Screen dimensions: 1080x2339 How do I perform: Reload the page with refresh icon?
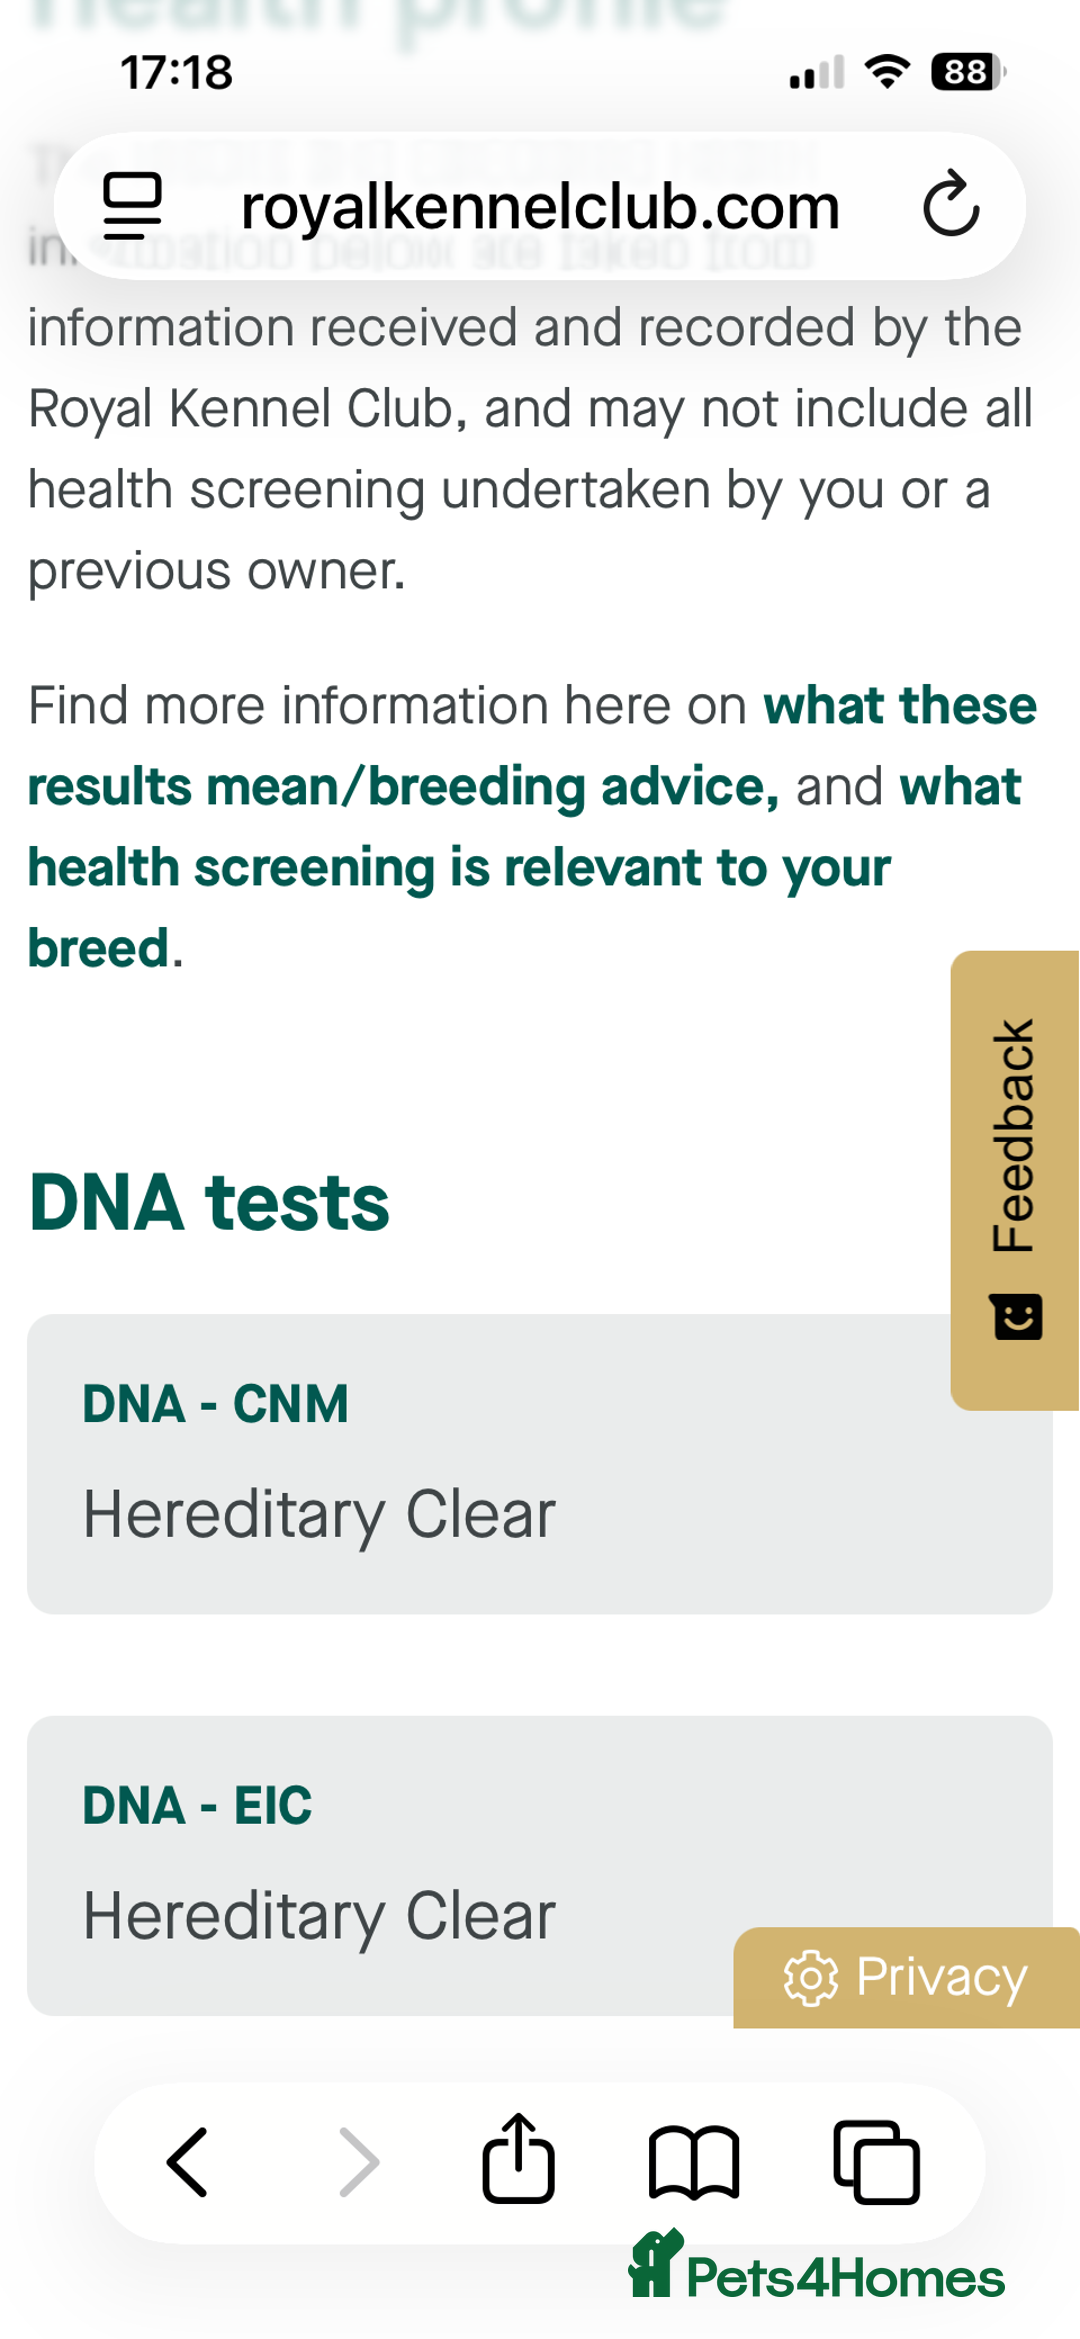pos(950,204)
